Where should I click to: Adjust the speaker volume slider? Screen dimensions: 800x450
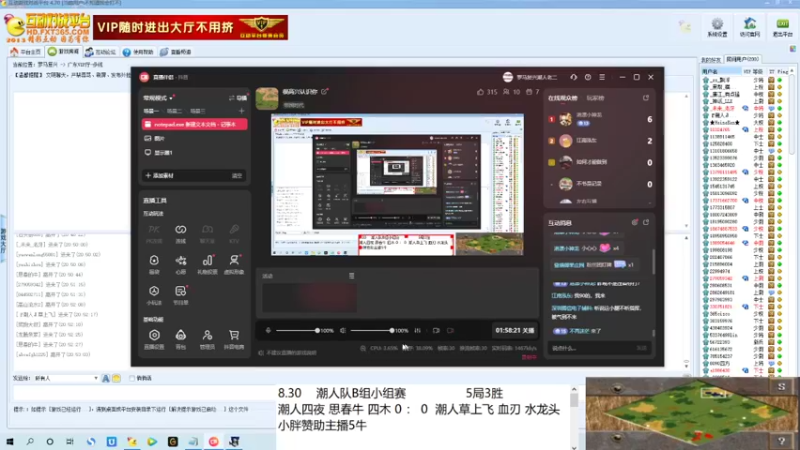(371, 331)
